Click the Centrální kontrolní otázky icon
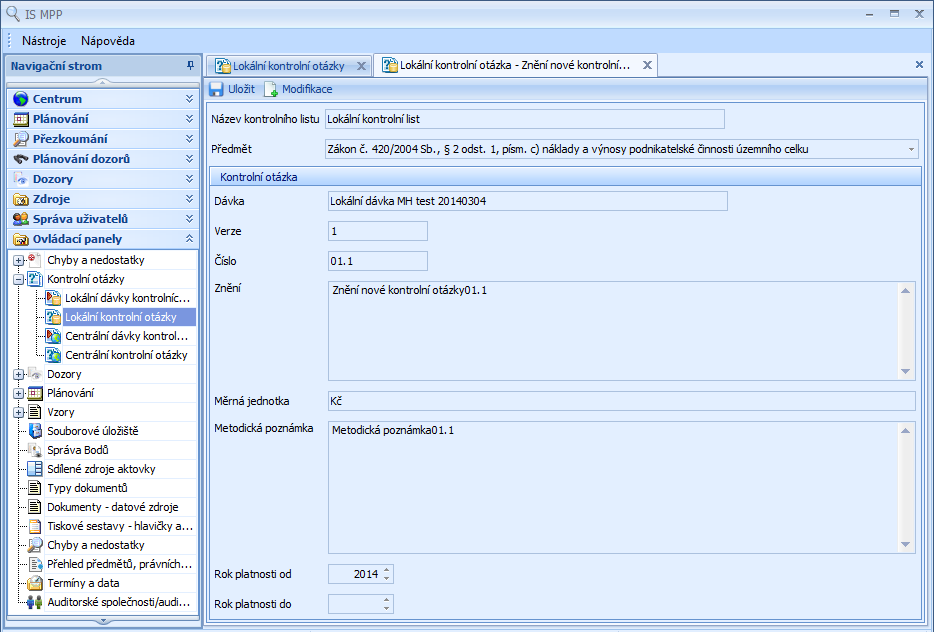The image size is (934, 632). (53, 355)
